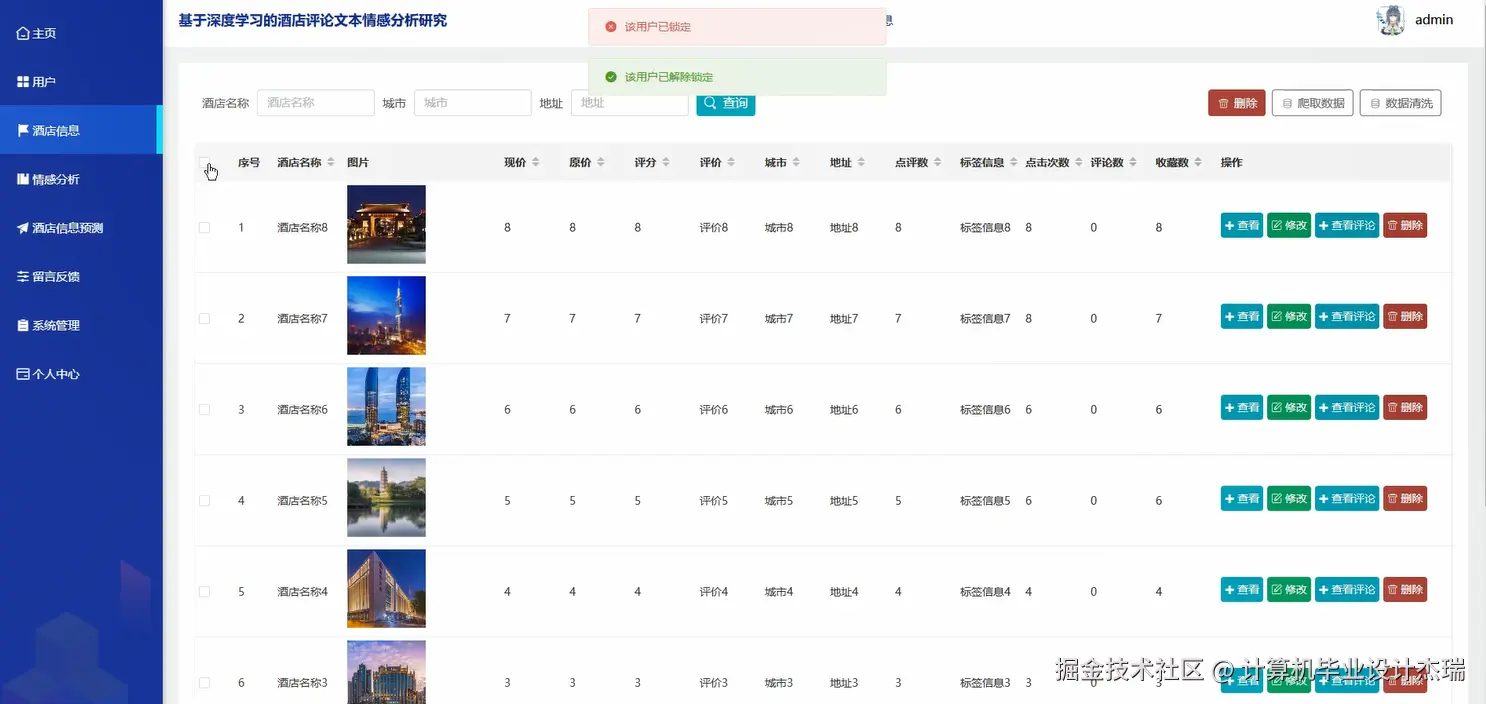Click the red 删除 button above table
This screenshot has width=1486, height=704.
1237,103
